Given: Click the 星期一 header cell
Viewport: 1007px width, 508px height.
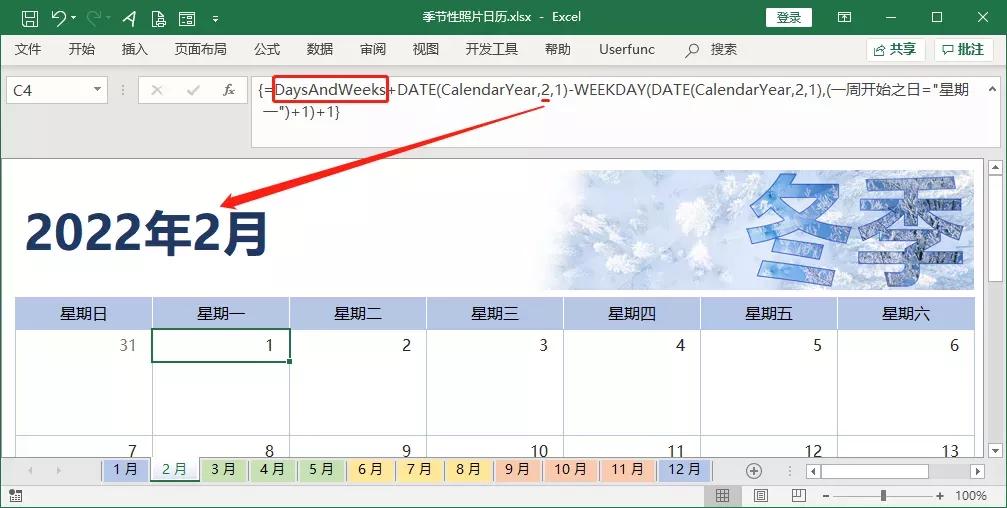Looking at the screenshot, I should [221, 313].
